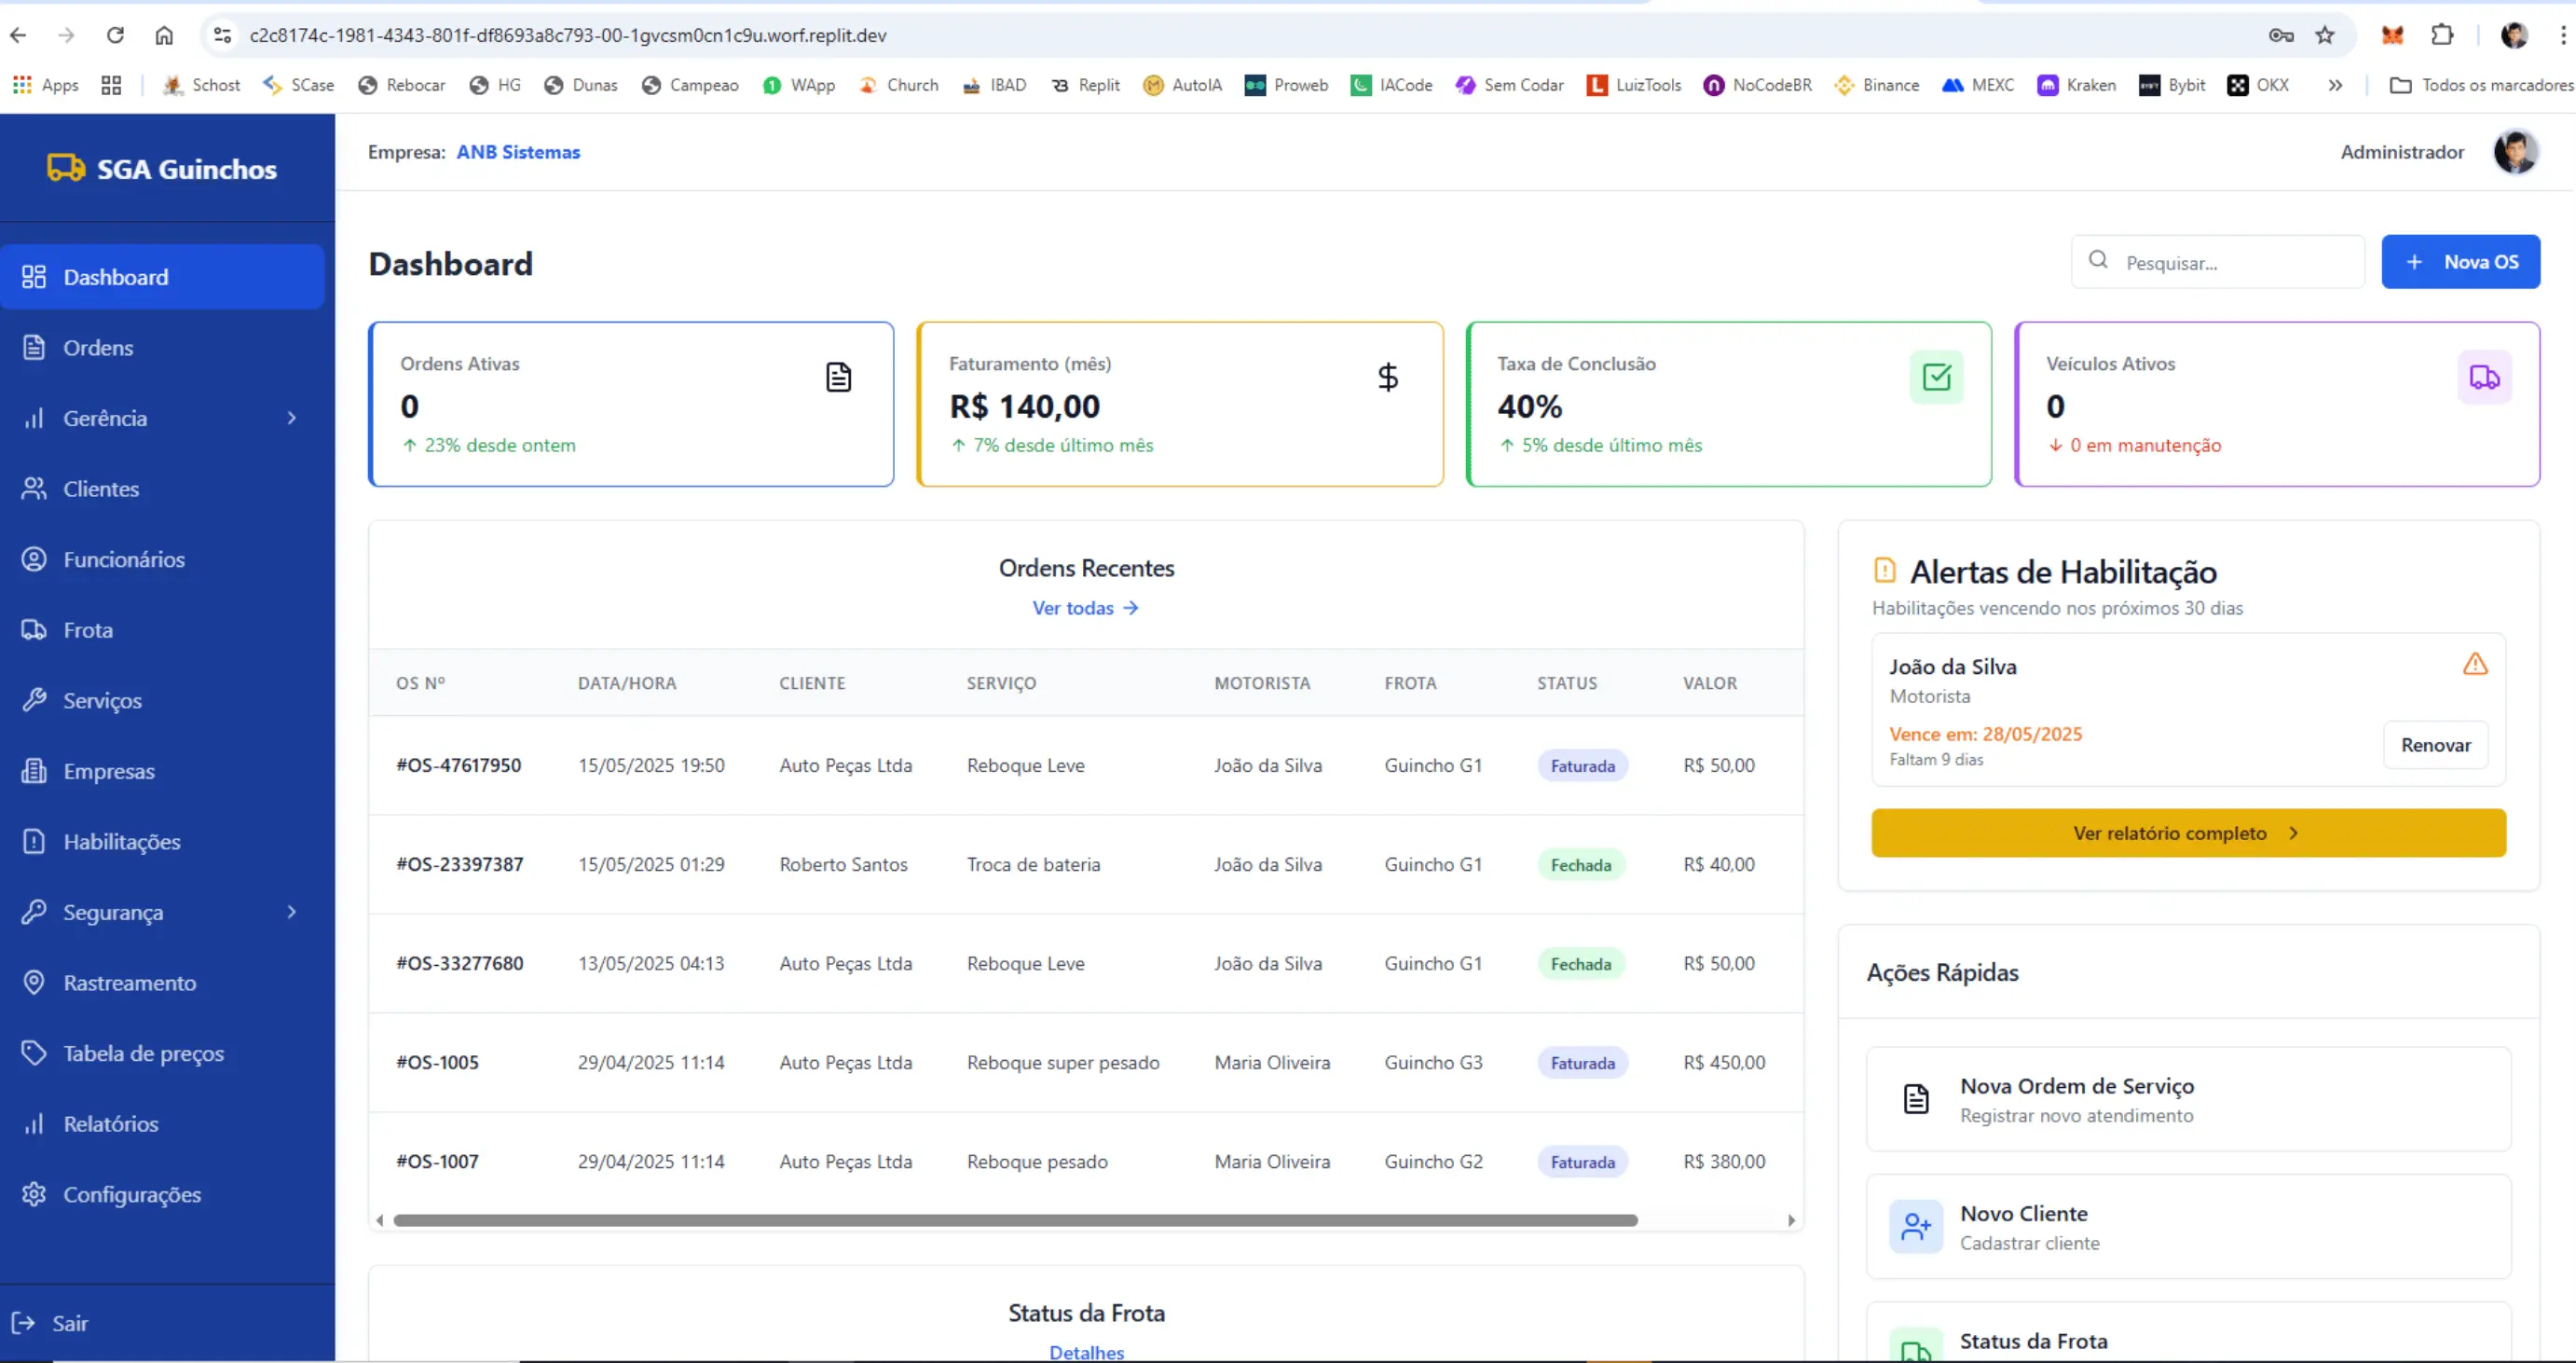
Task: Bookmark this page with star icon
Action: coord(2325,35)
